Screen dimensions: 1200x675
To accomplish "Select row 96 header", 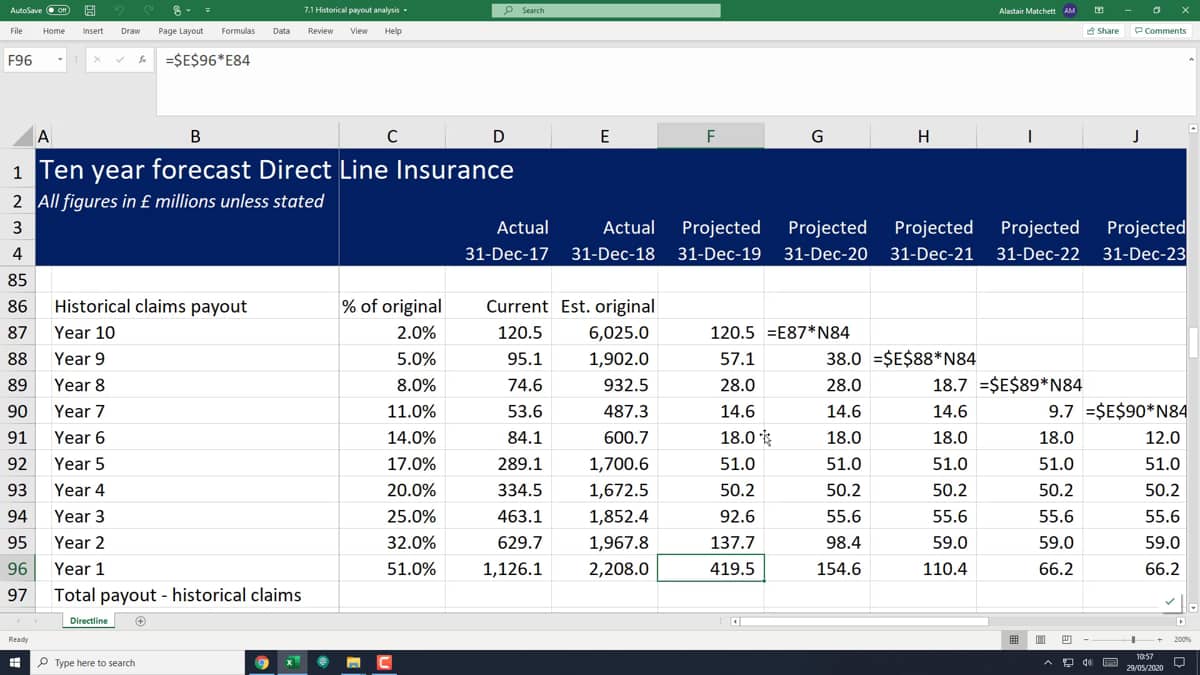I will [x=17, y=568].
